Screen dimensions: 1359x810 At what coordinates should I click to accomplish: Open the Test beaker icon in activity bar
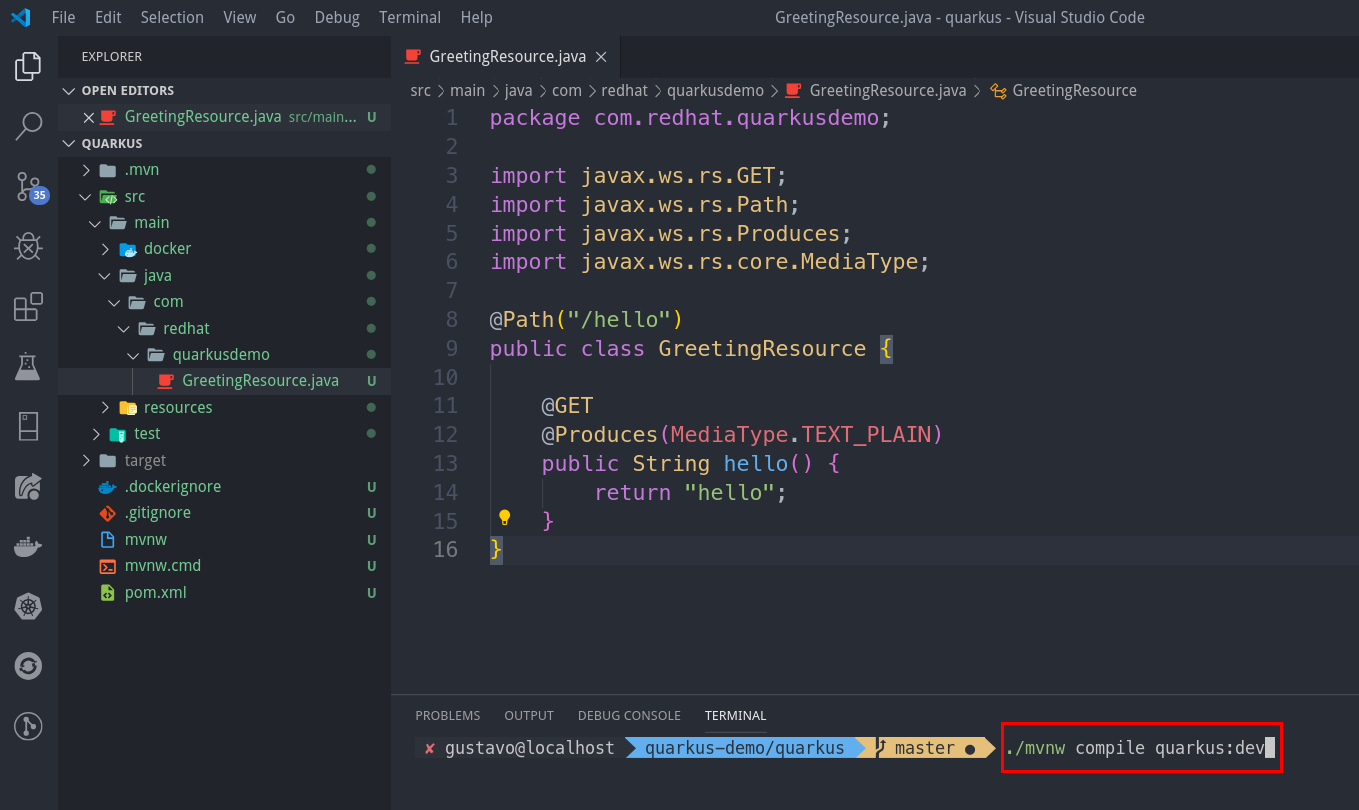28,366
